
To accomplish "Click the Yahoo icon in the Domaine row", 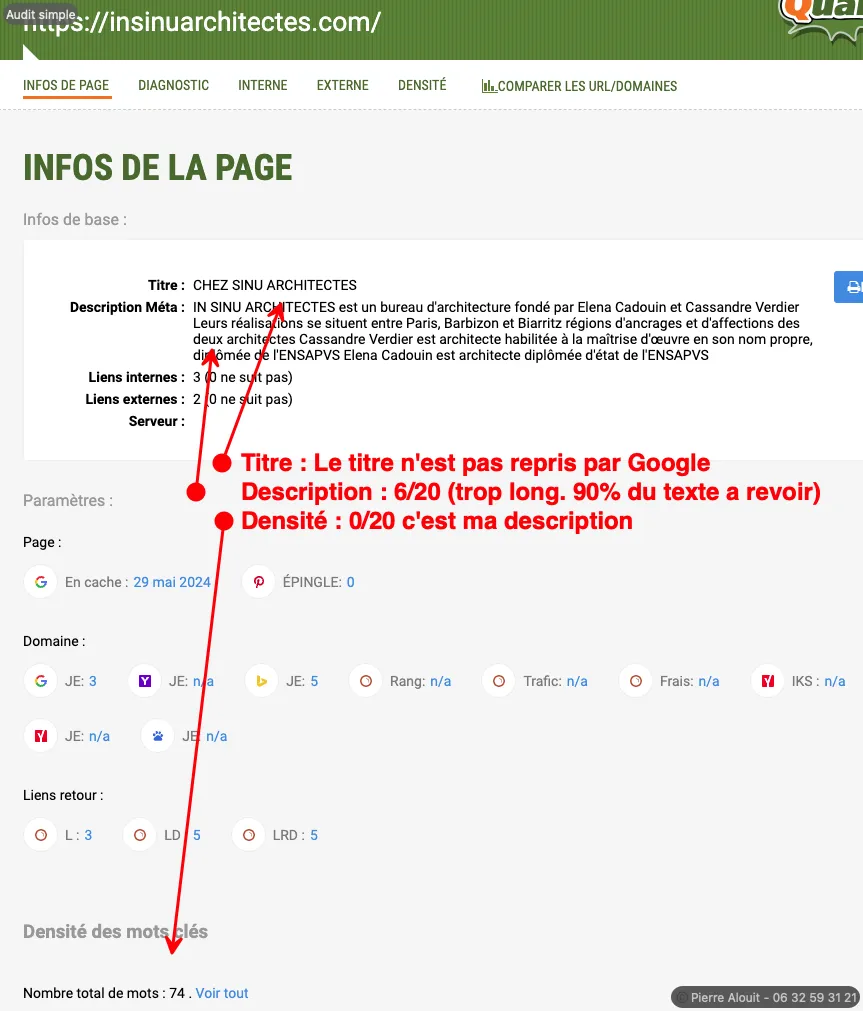I will (145, 681).
